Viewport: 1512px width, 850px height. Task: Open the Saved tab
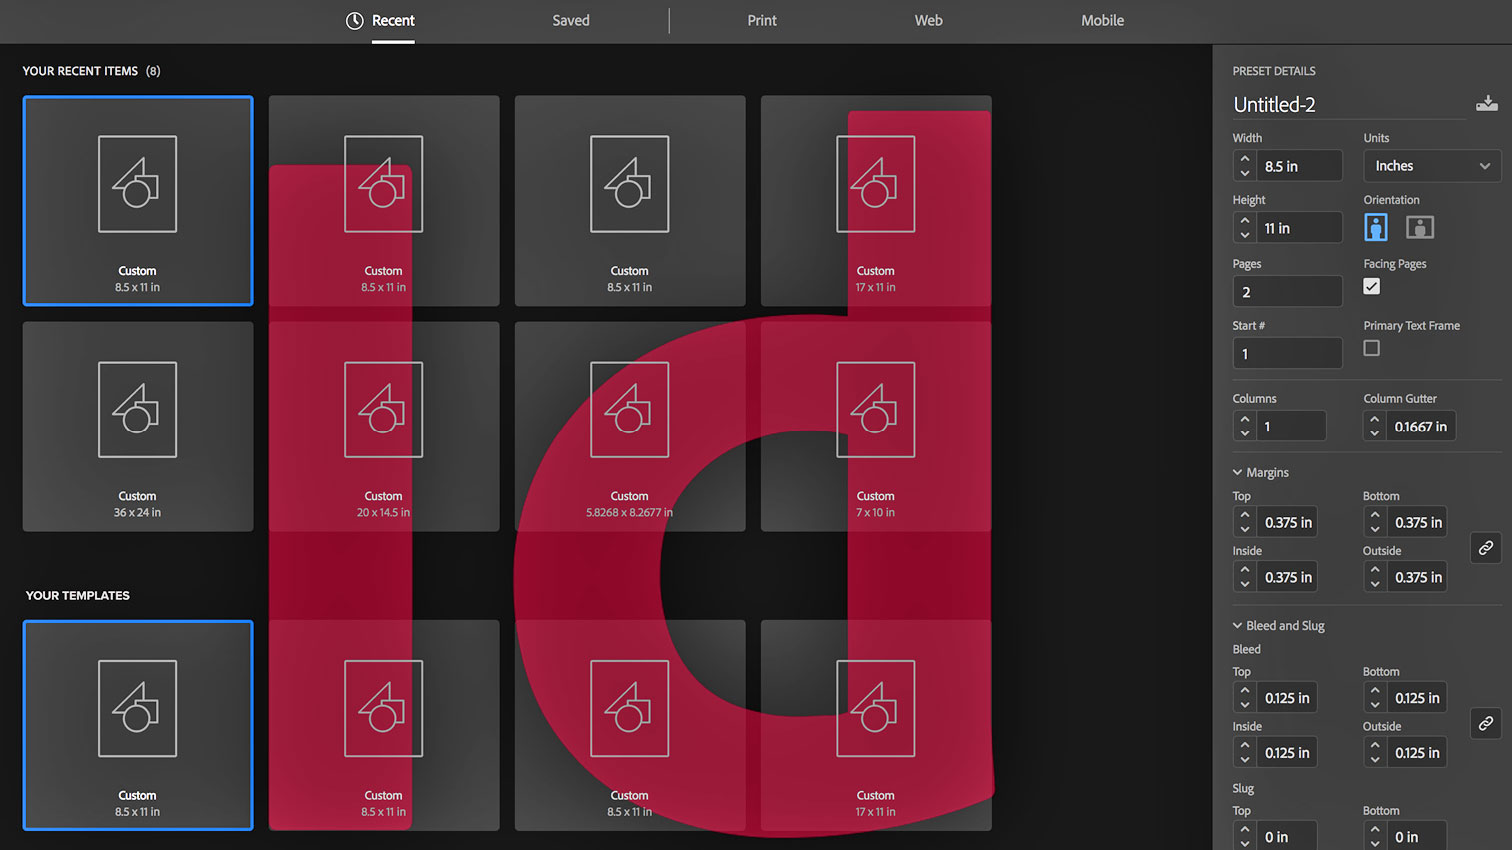[x=571, y=20]
